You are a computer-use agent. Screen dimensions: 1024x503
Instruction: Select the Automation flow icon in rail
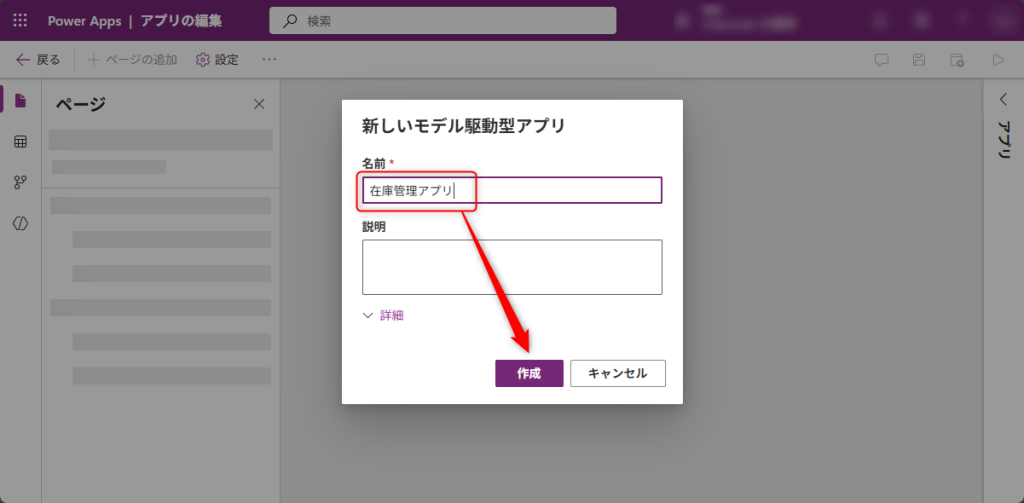click(x=20, y=182)
